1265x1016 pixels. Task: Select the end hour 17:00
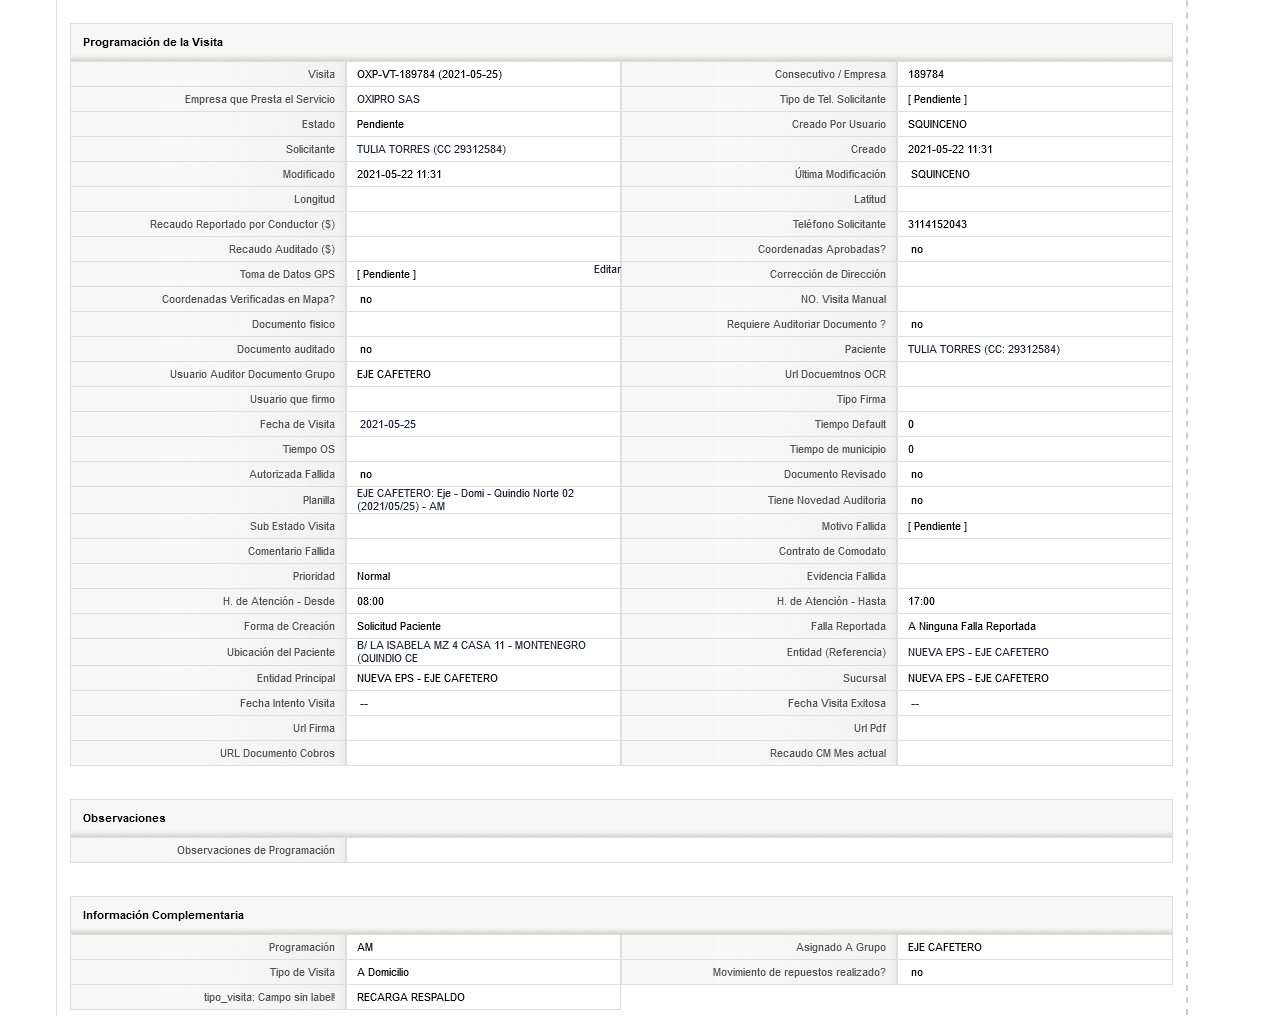(921, 601)
